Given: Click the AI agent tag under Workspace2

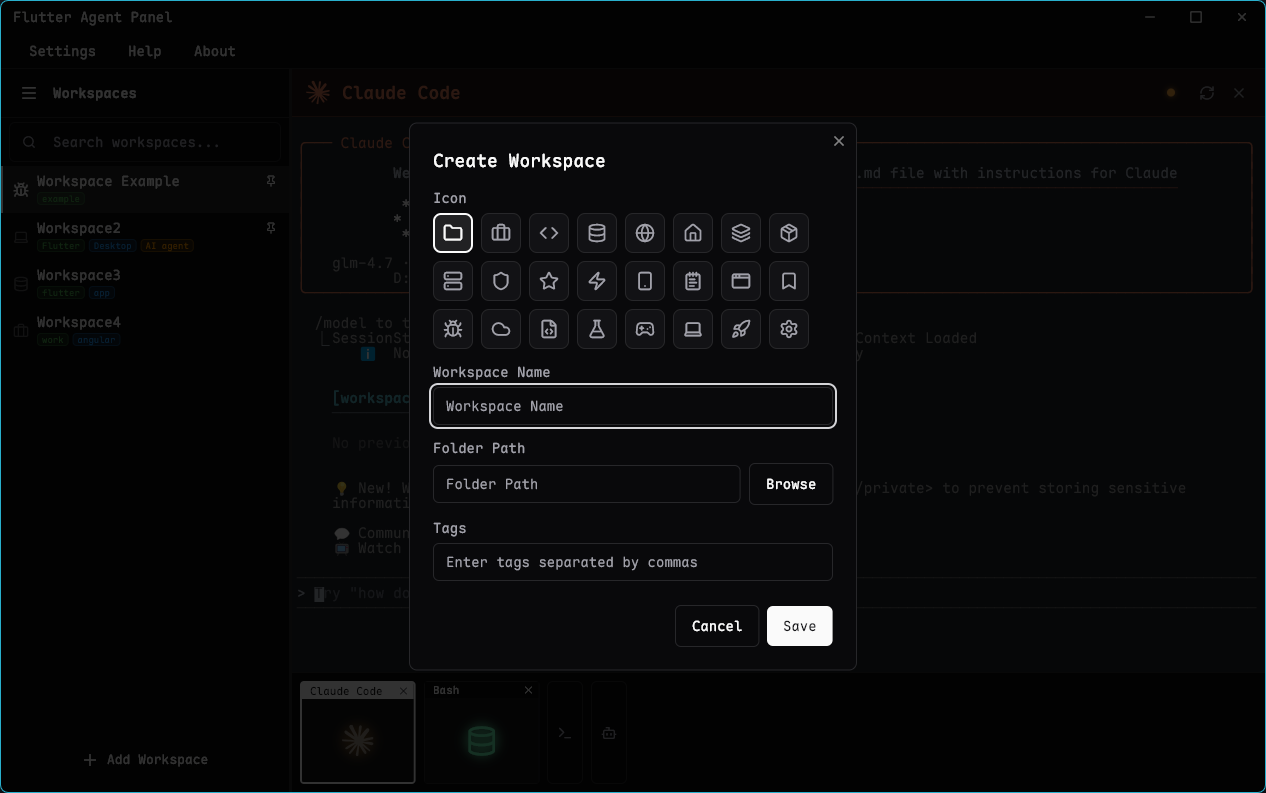Looking at the screenshot, I should [166, 246].
